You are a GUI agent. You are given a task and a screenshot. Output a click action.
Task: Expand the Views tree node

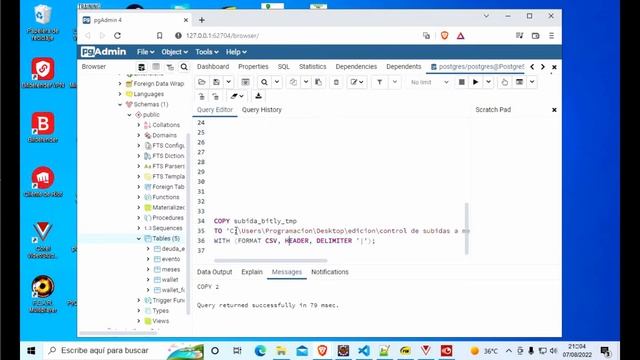[x=139, y=321]
